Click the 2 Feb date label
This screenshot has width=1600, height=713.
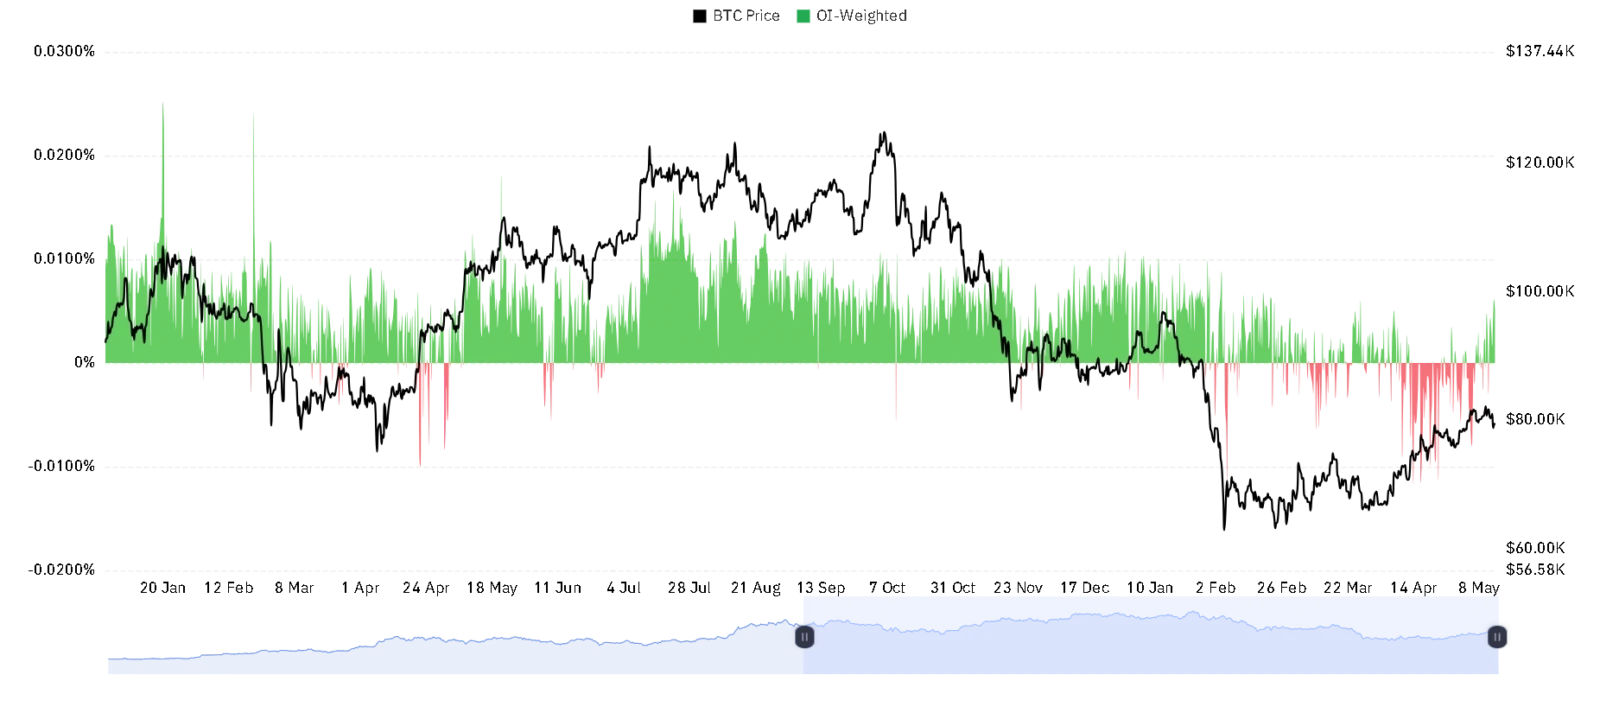(1216, 588)
